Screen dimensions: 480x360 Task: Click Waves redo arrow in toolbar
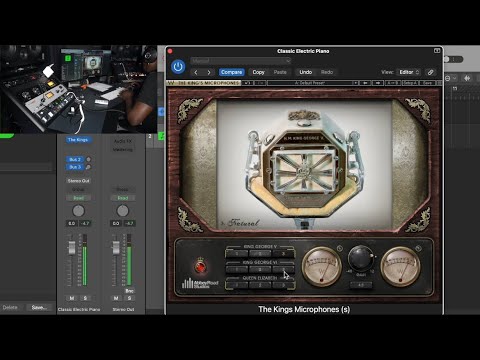(x=260, y=83)
